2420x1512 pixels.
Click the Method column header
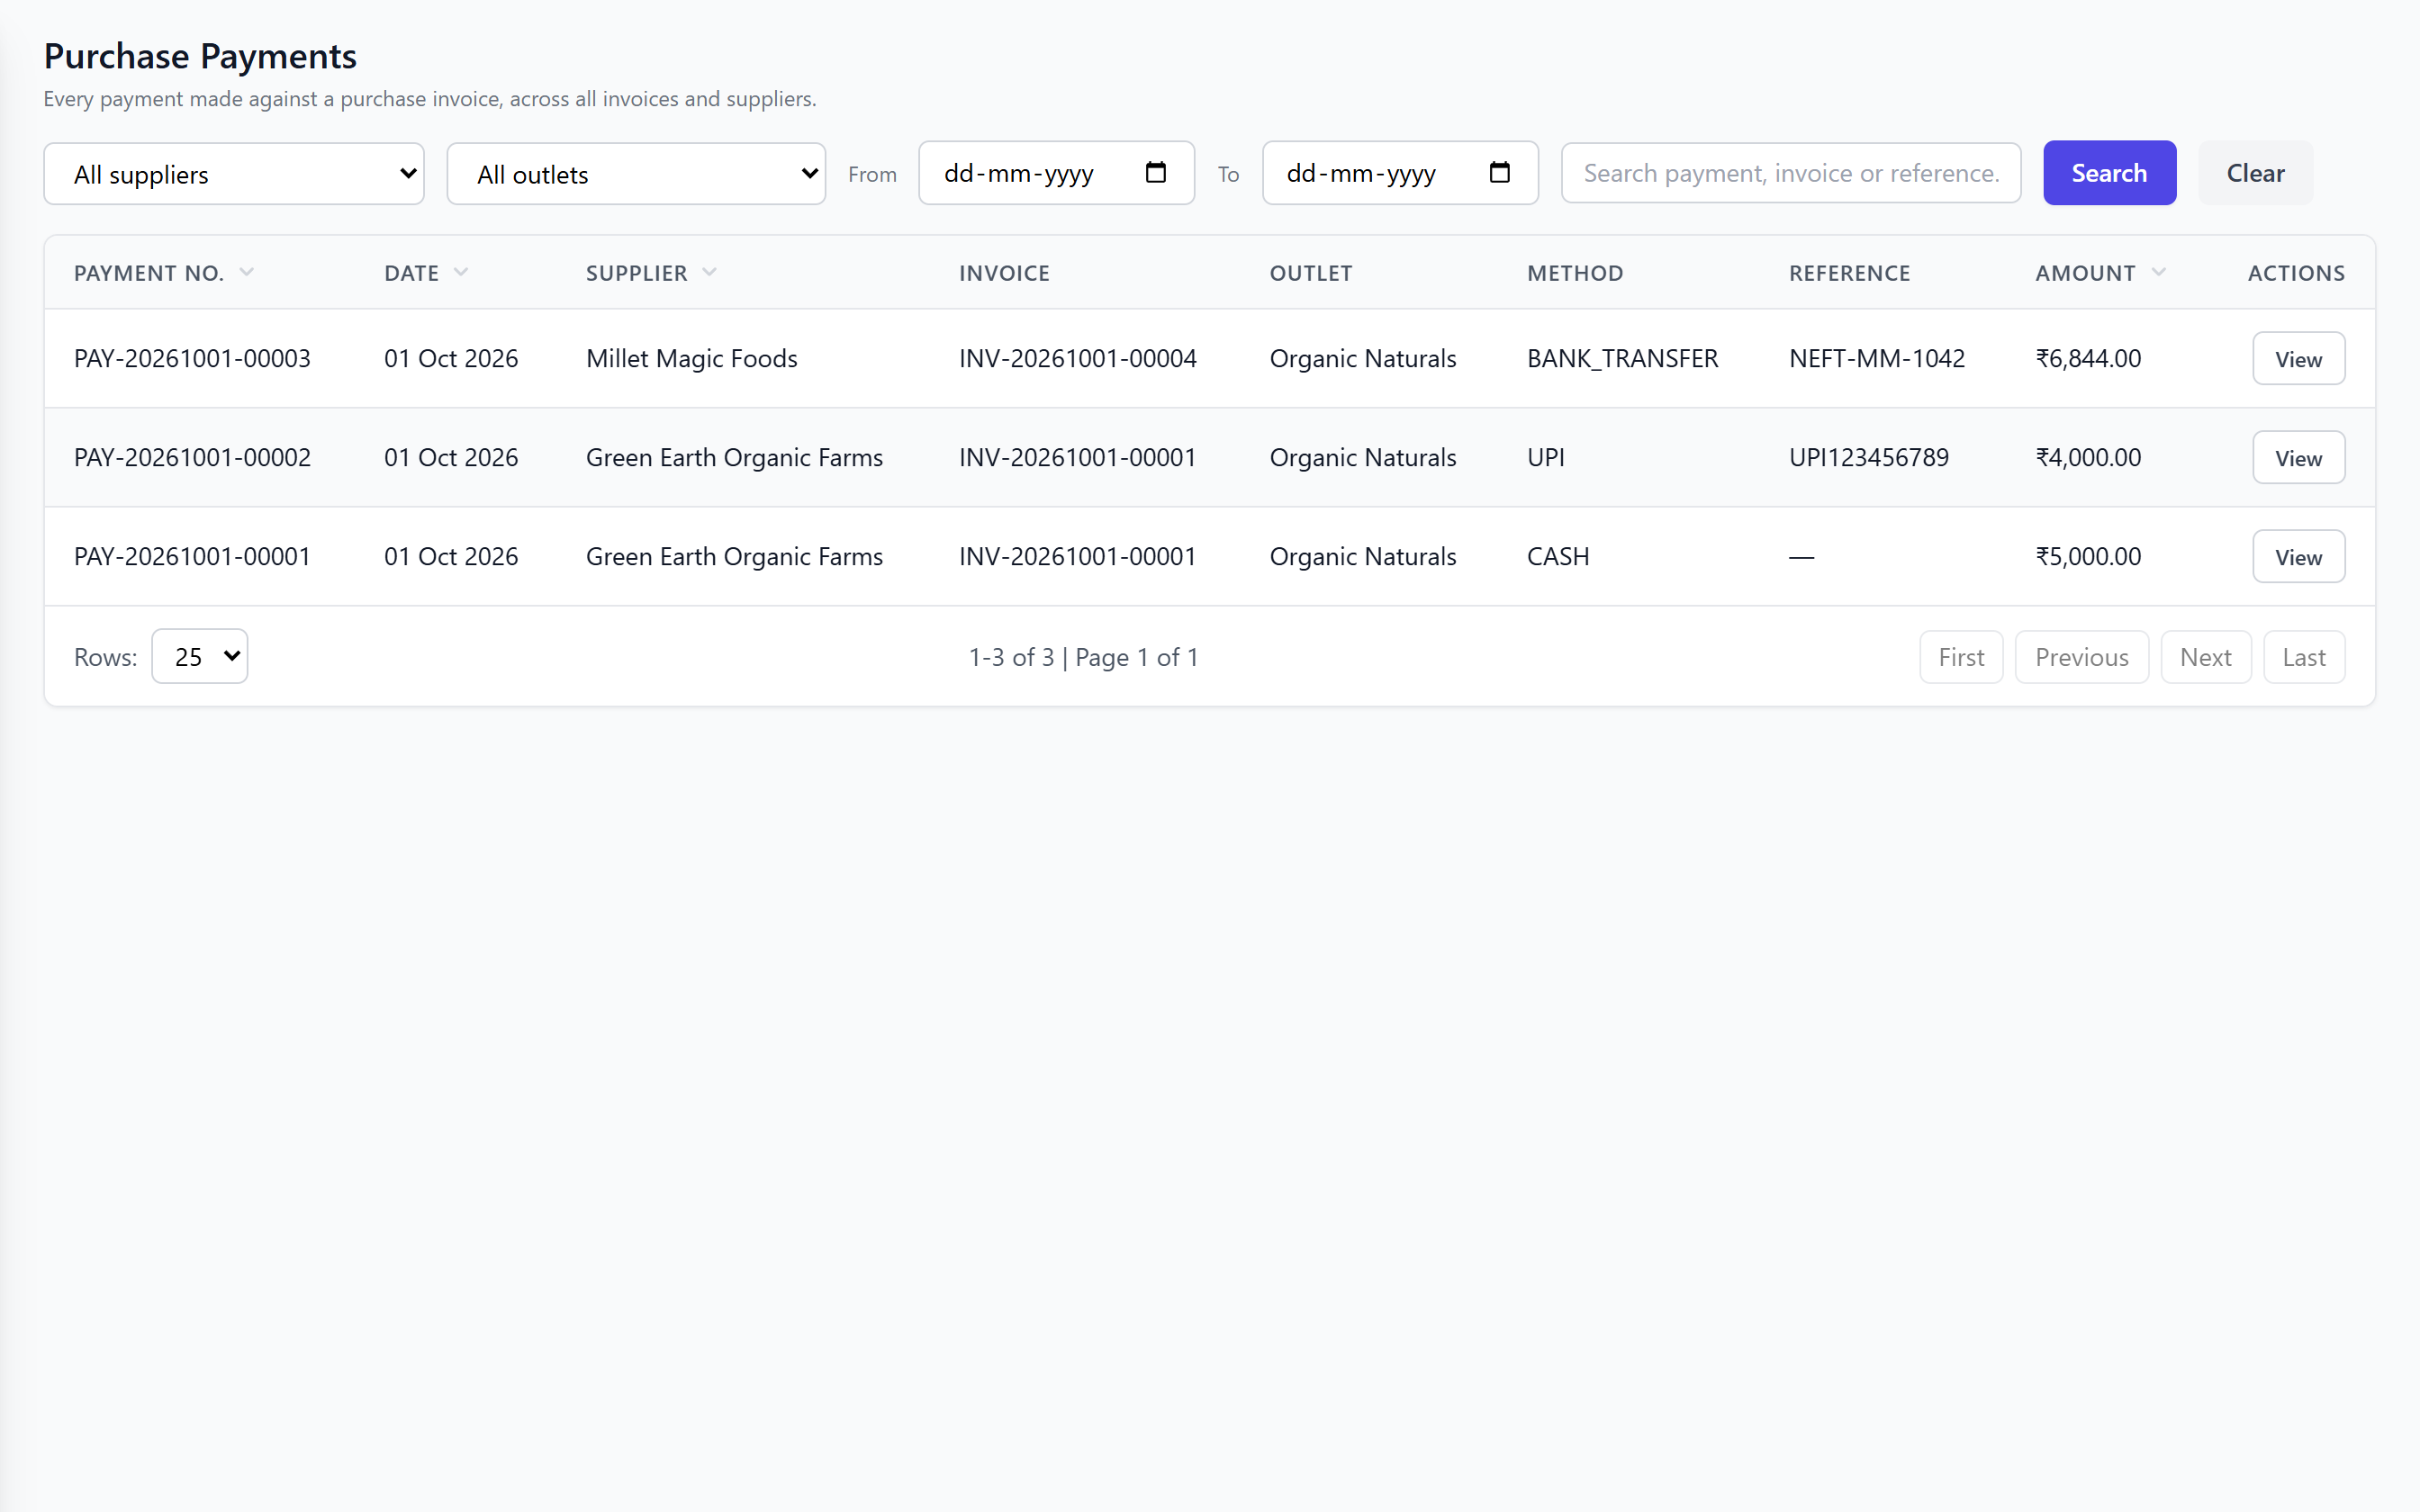pyautogui.click(x=1575, y=273)
